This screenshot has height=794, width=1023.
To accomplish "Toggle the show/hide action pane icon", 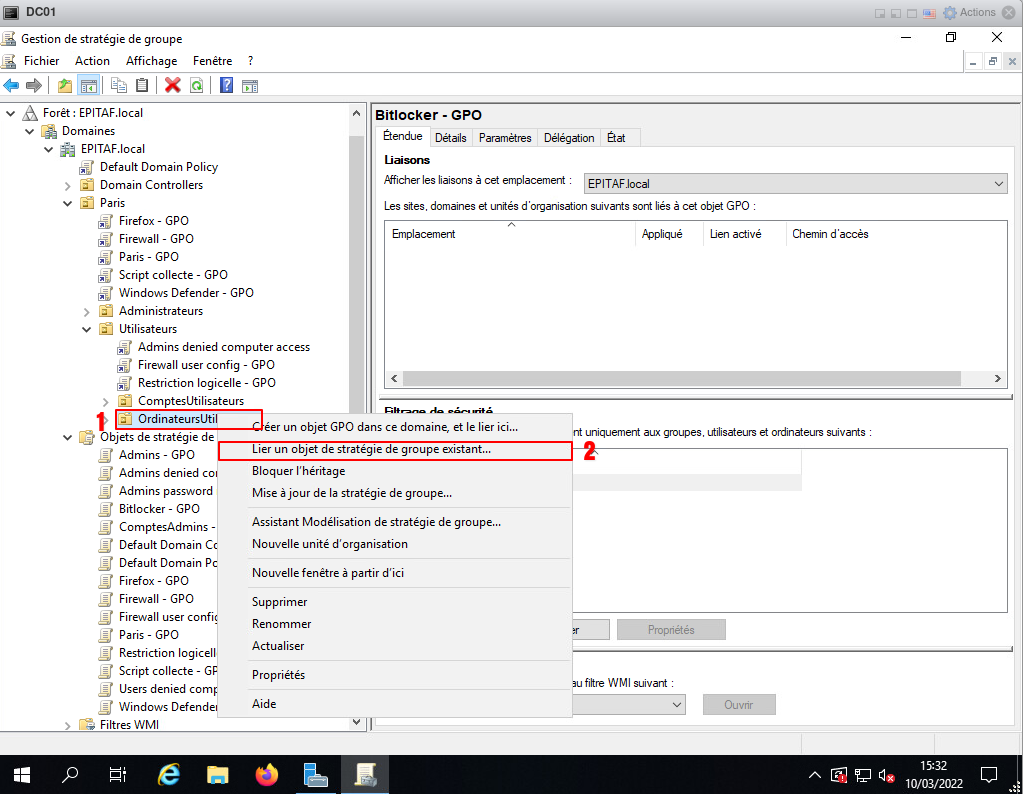I will [250, 86].
